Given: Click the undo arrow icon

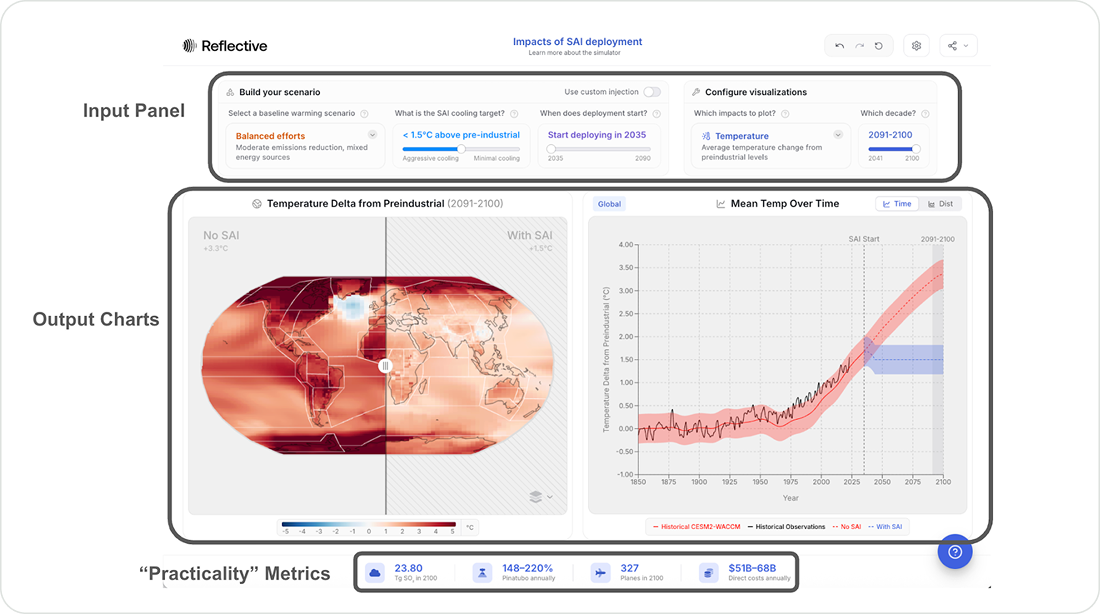Looking at the screenshot, I should click(x=840, y=46).
